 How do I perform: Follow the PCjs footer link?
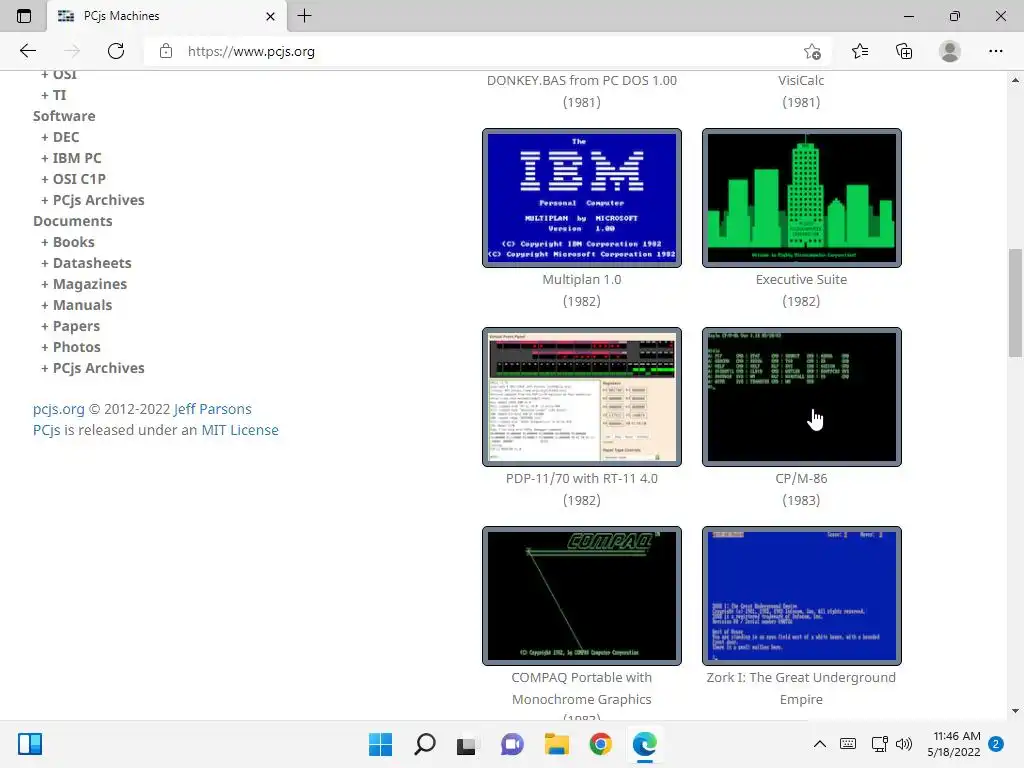pos(46,430)
